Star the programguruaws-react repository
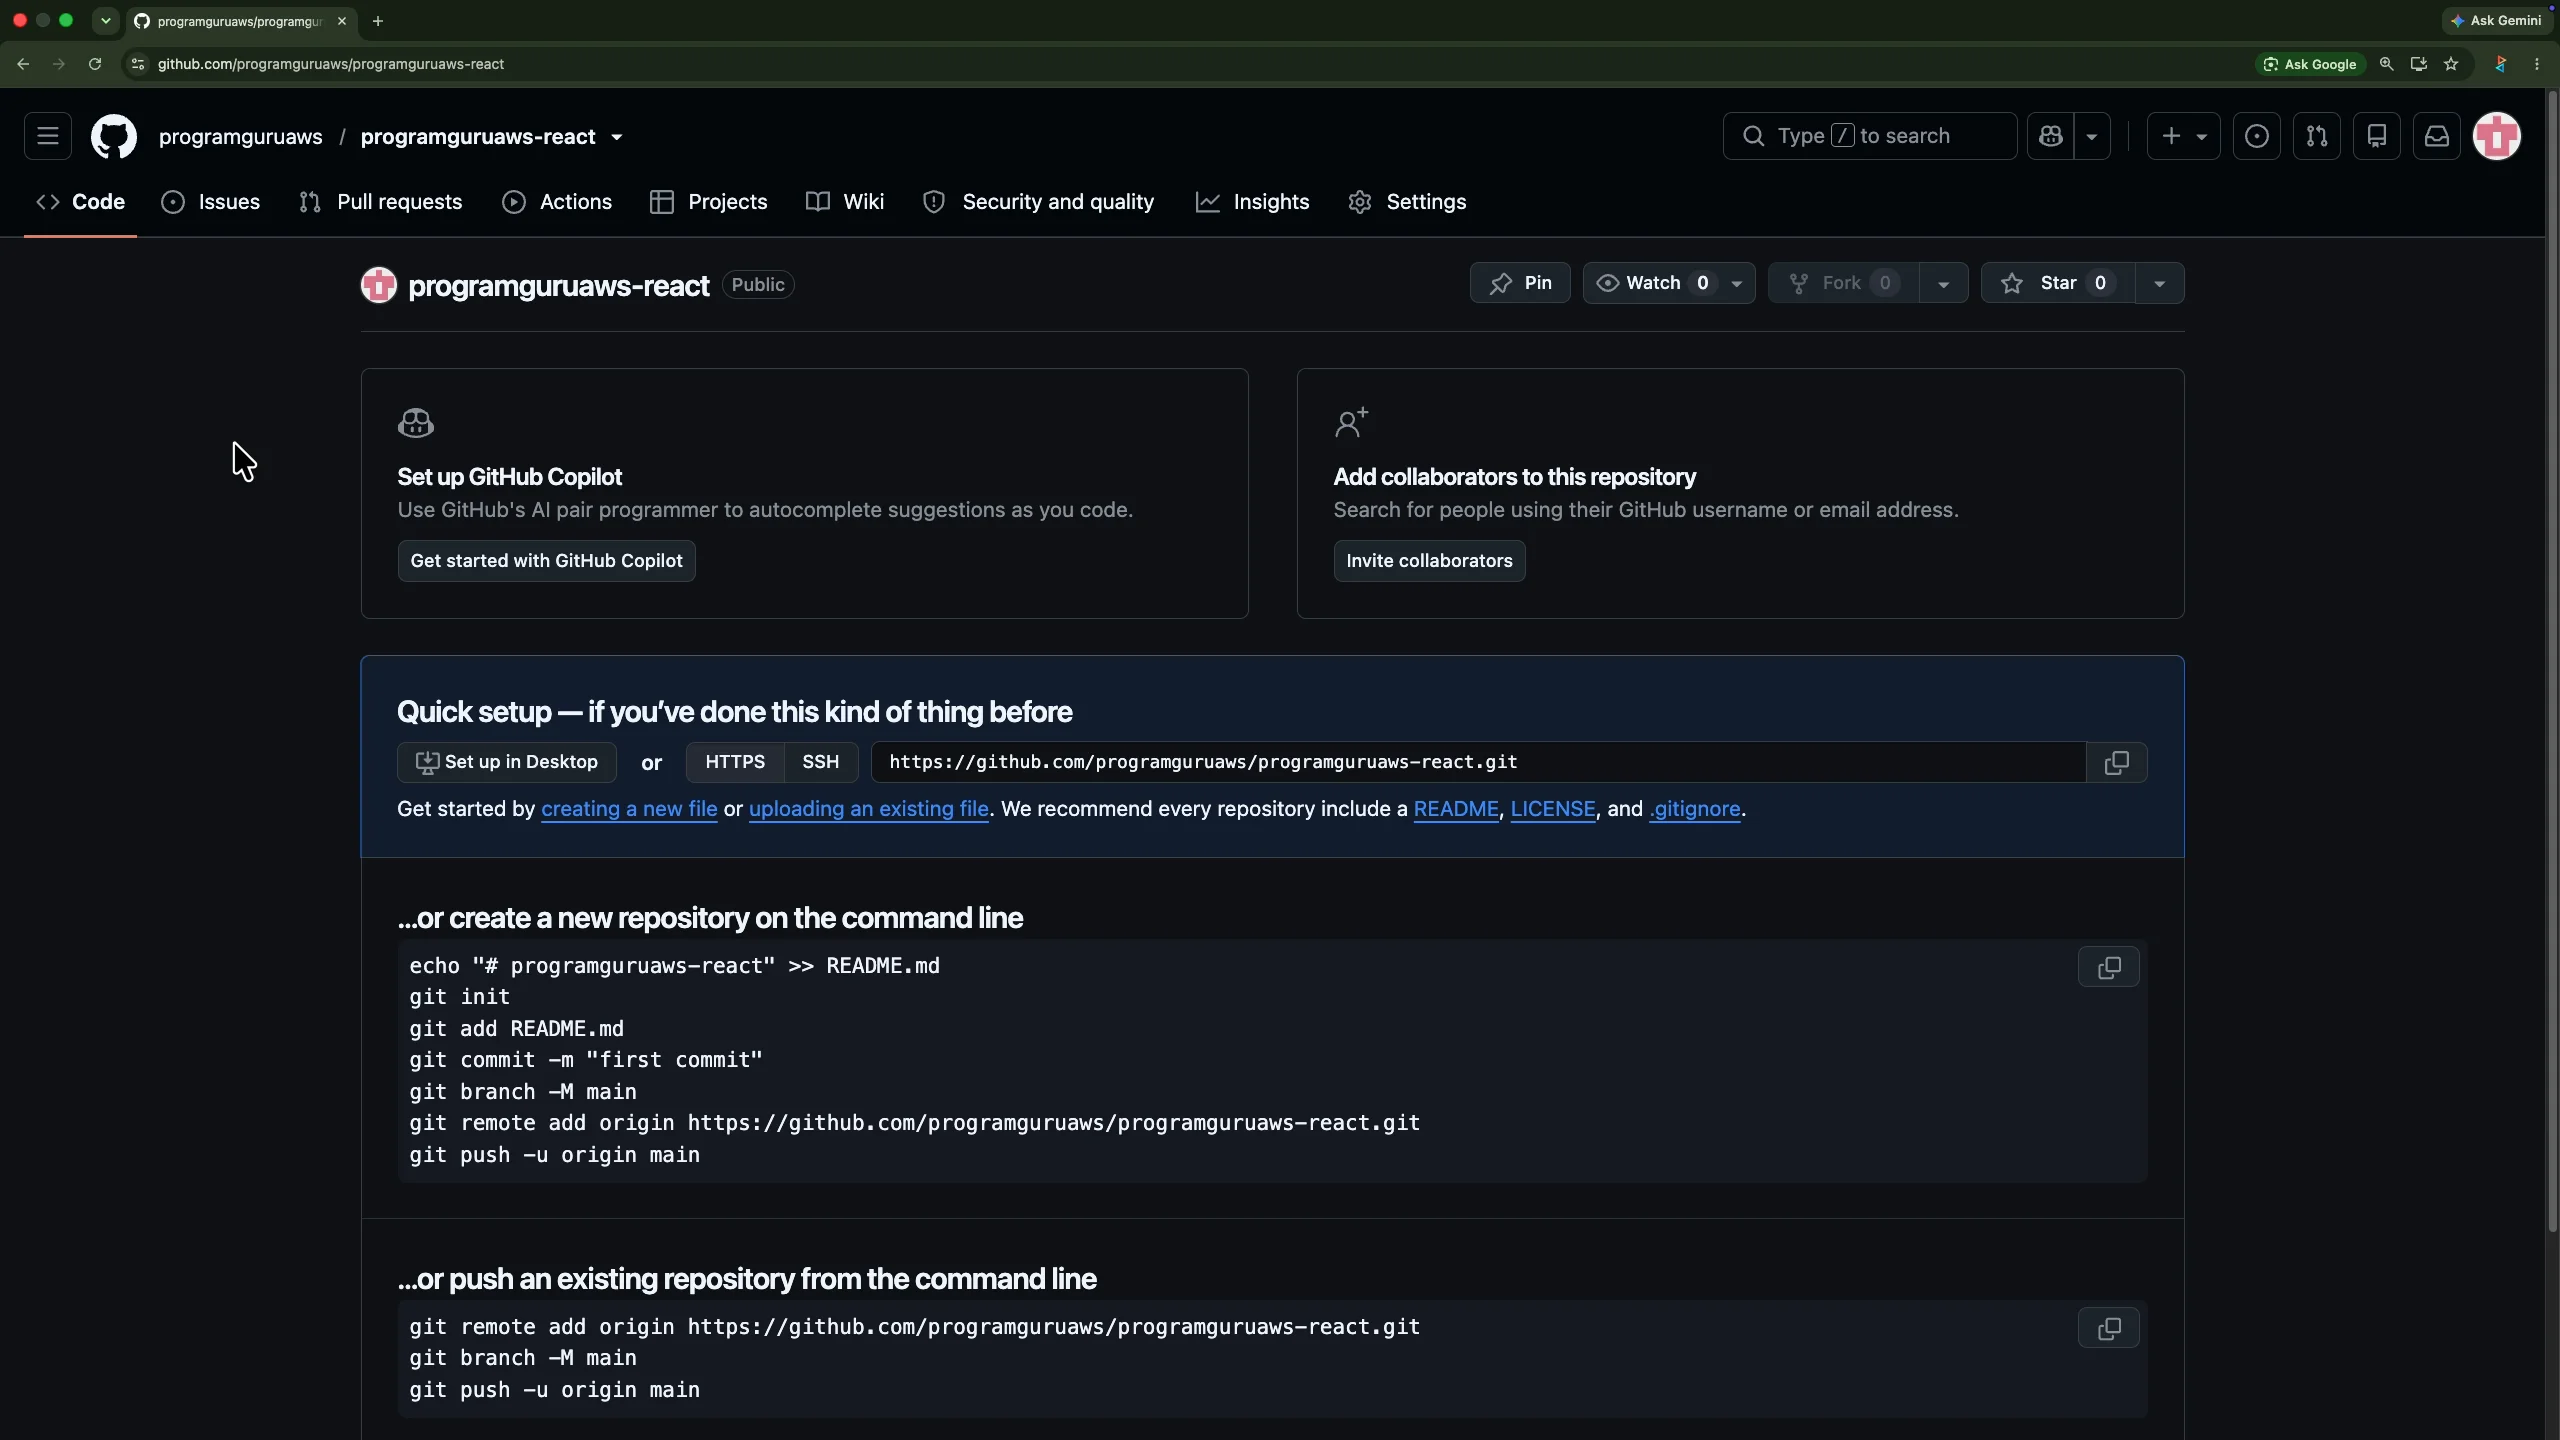 coord(2057,283)
